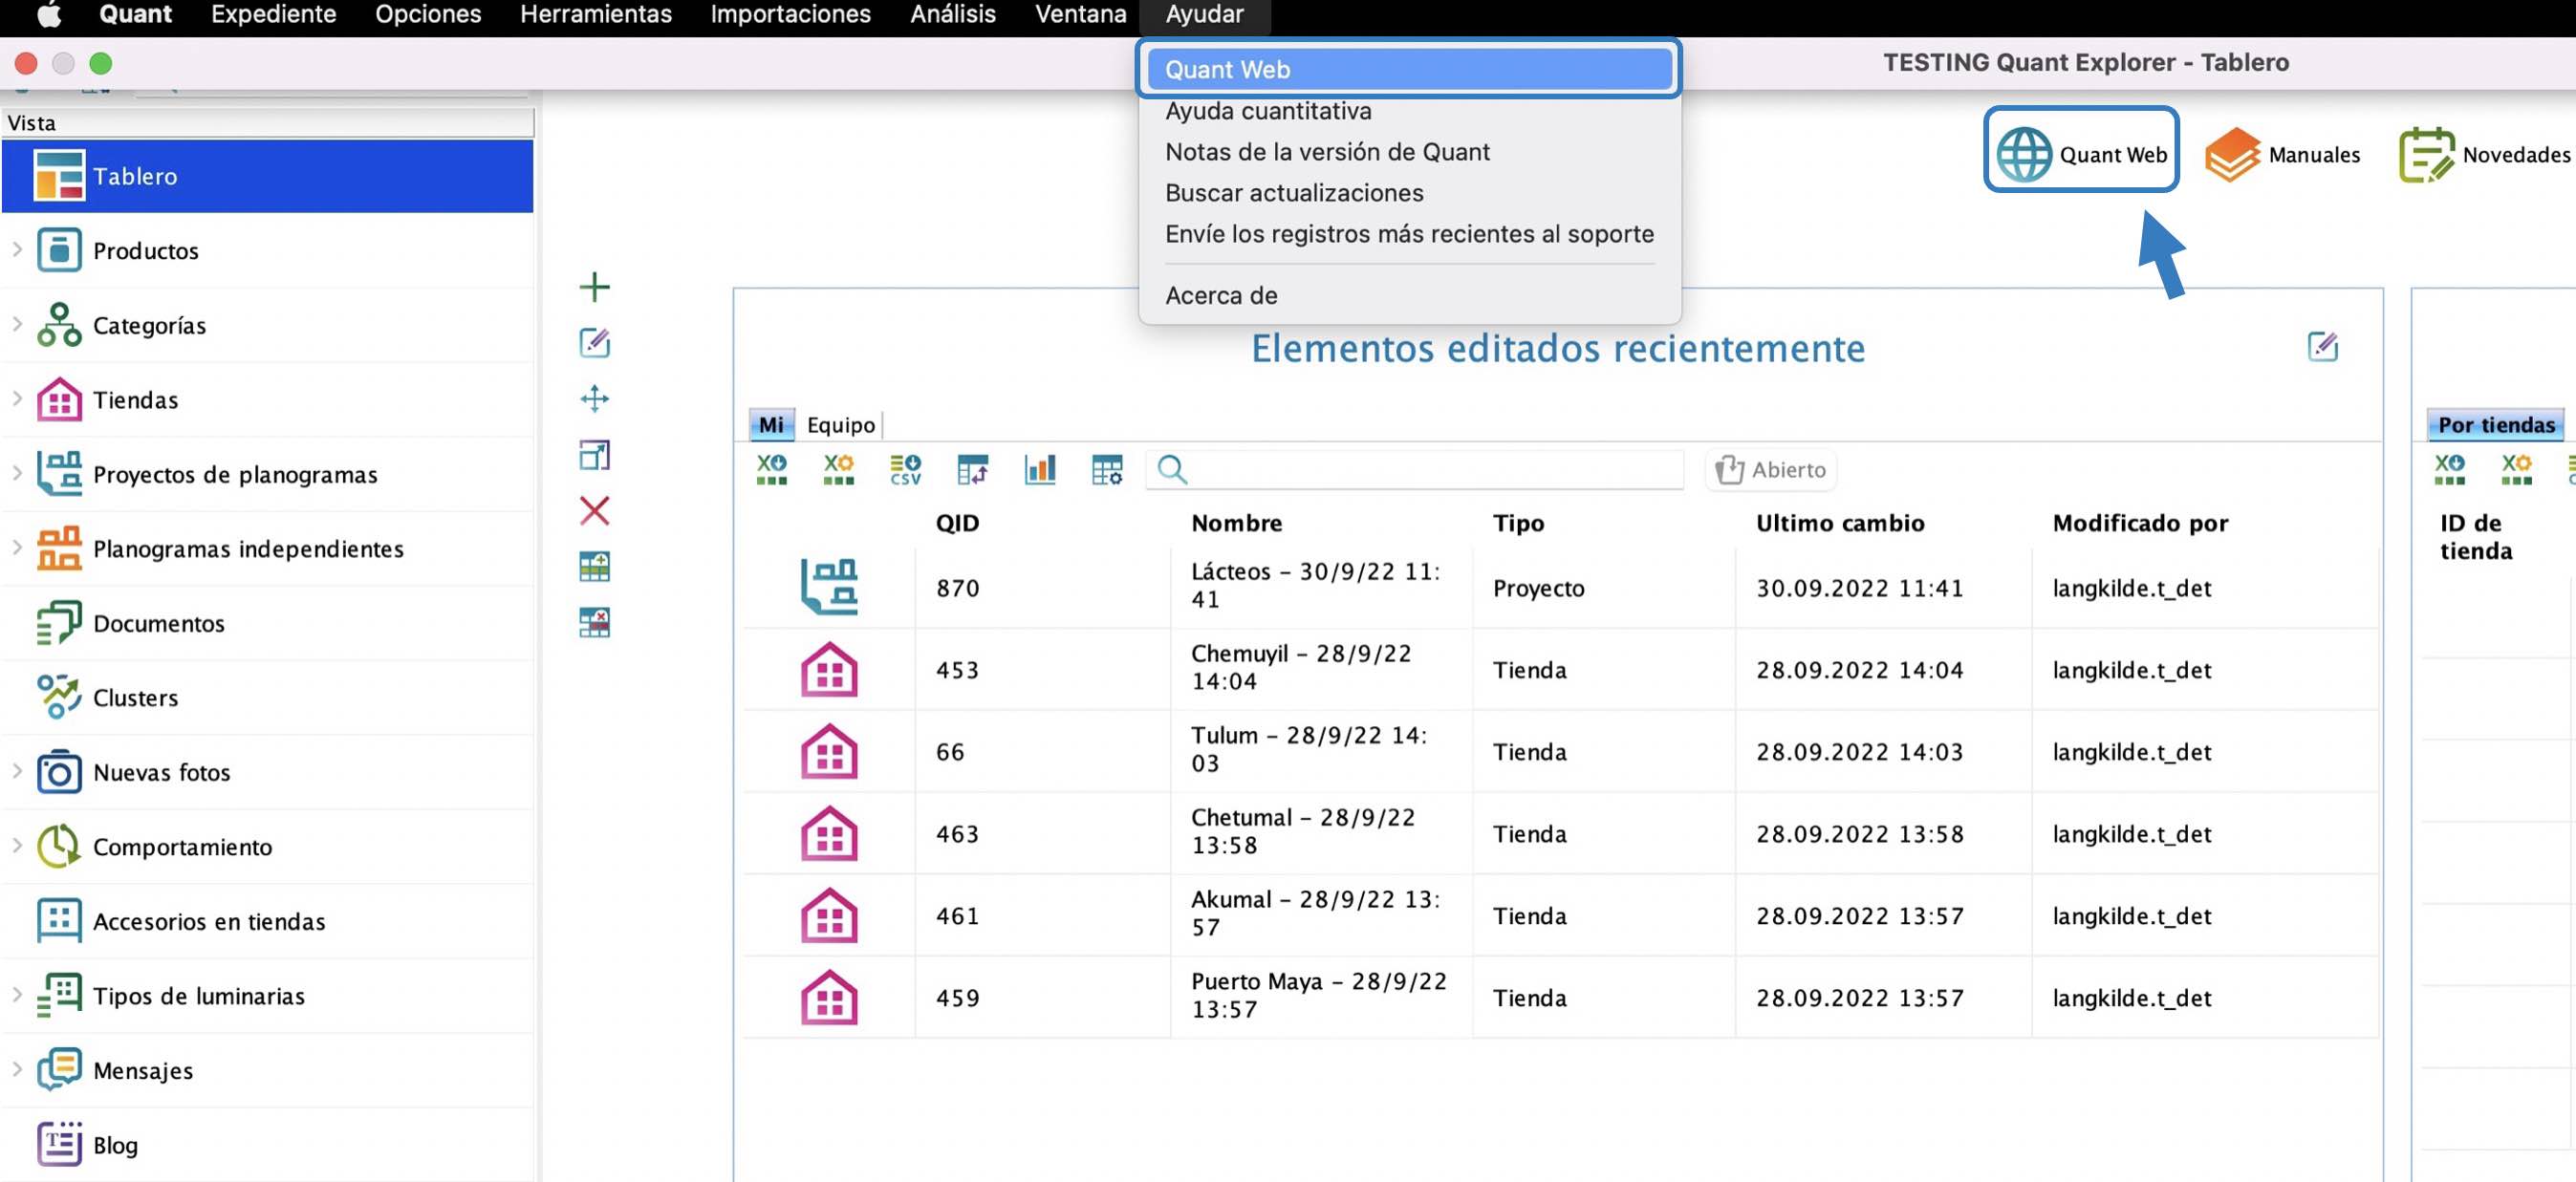
Task: Open Blog in the sidebar
Action: coord(268,1145)
